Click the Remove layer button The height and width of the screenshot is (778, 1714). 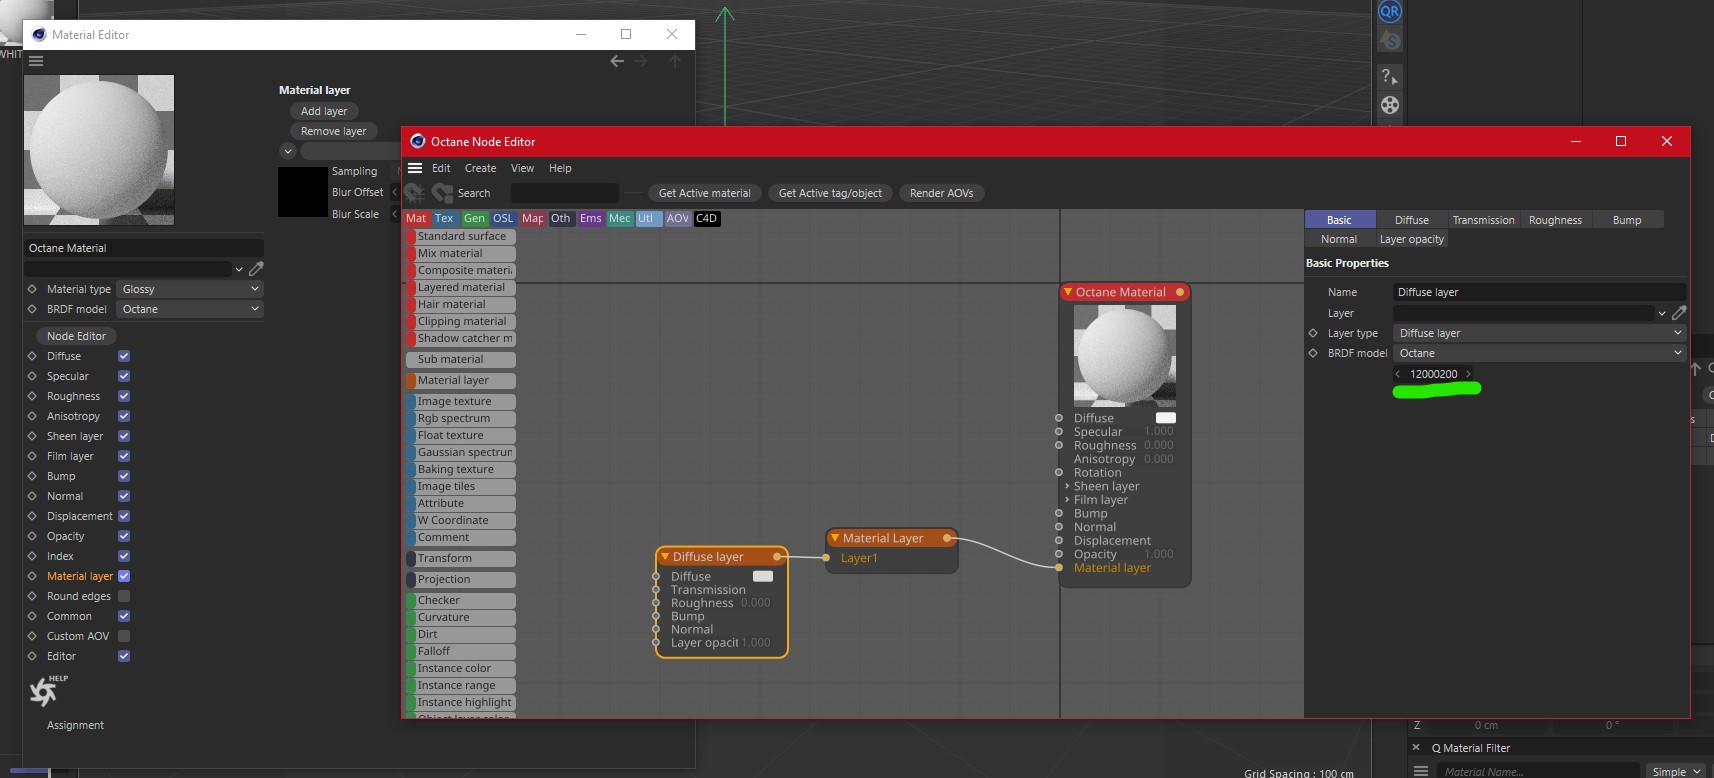click(334, 131)
